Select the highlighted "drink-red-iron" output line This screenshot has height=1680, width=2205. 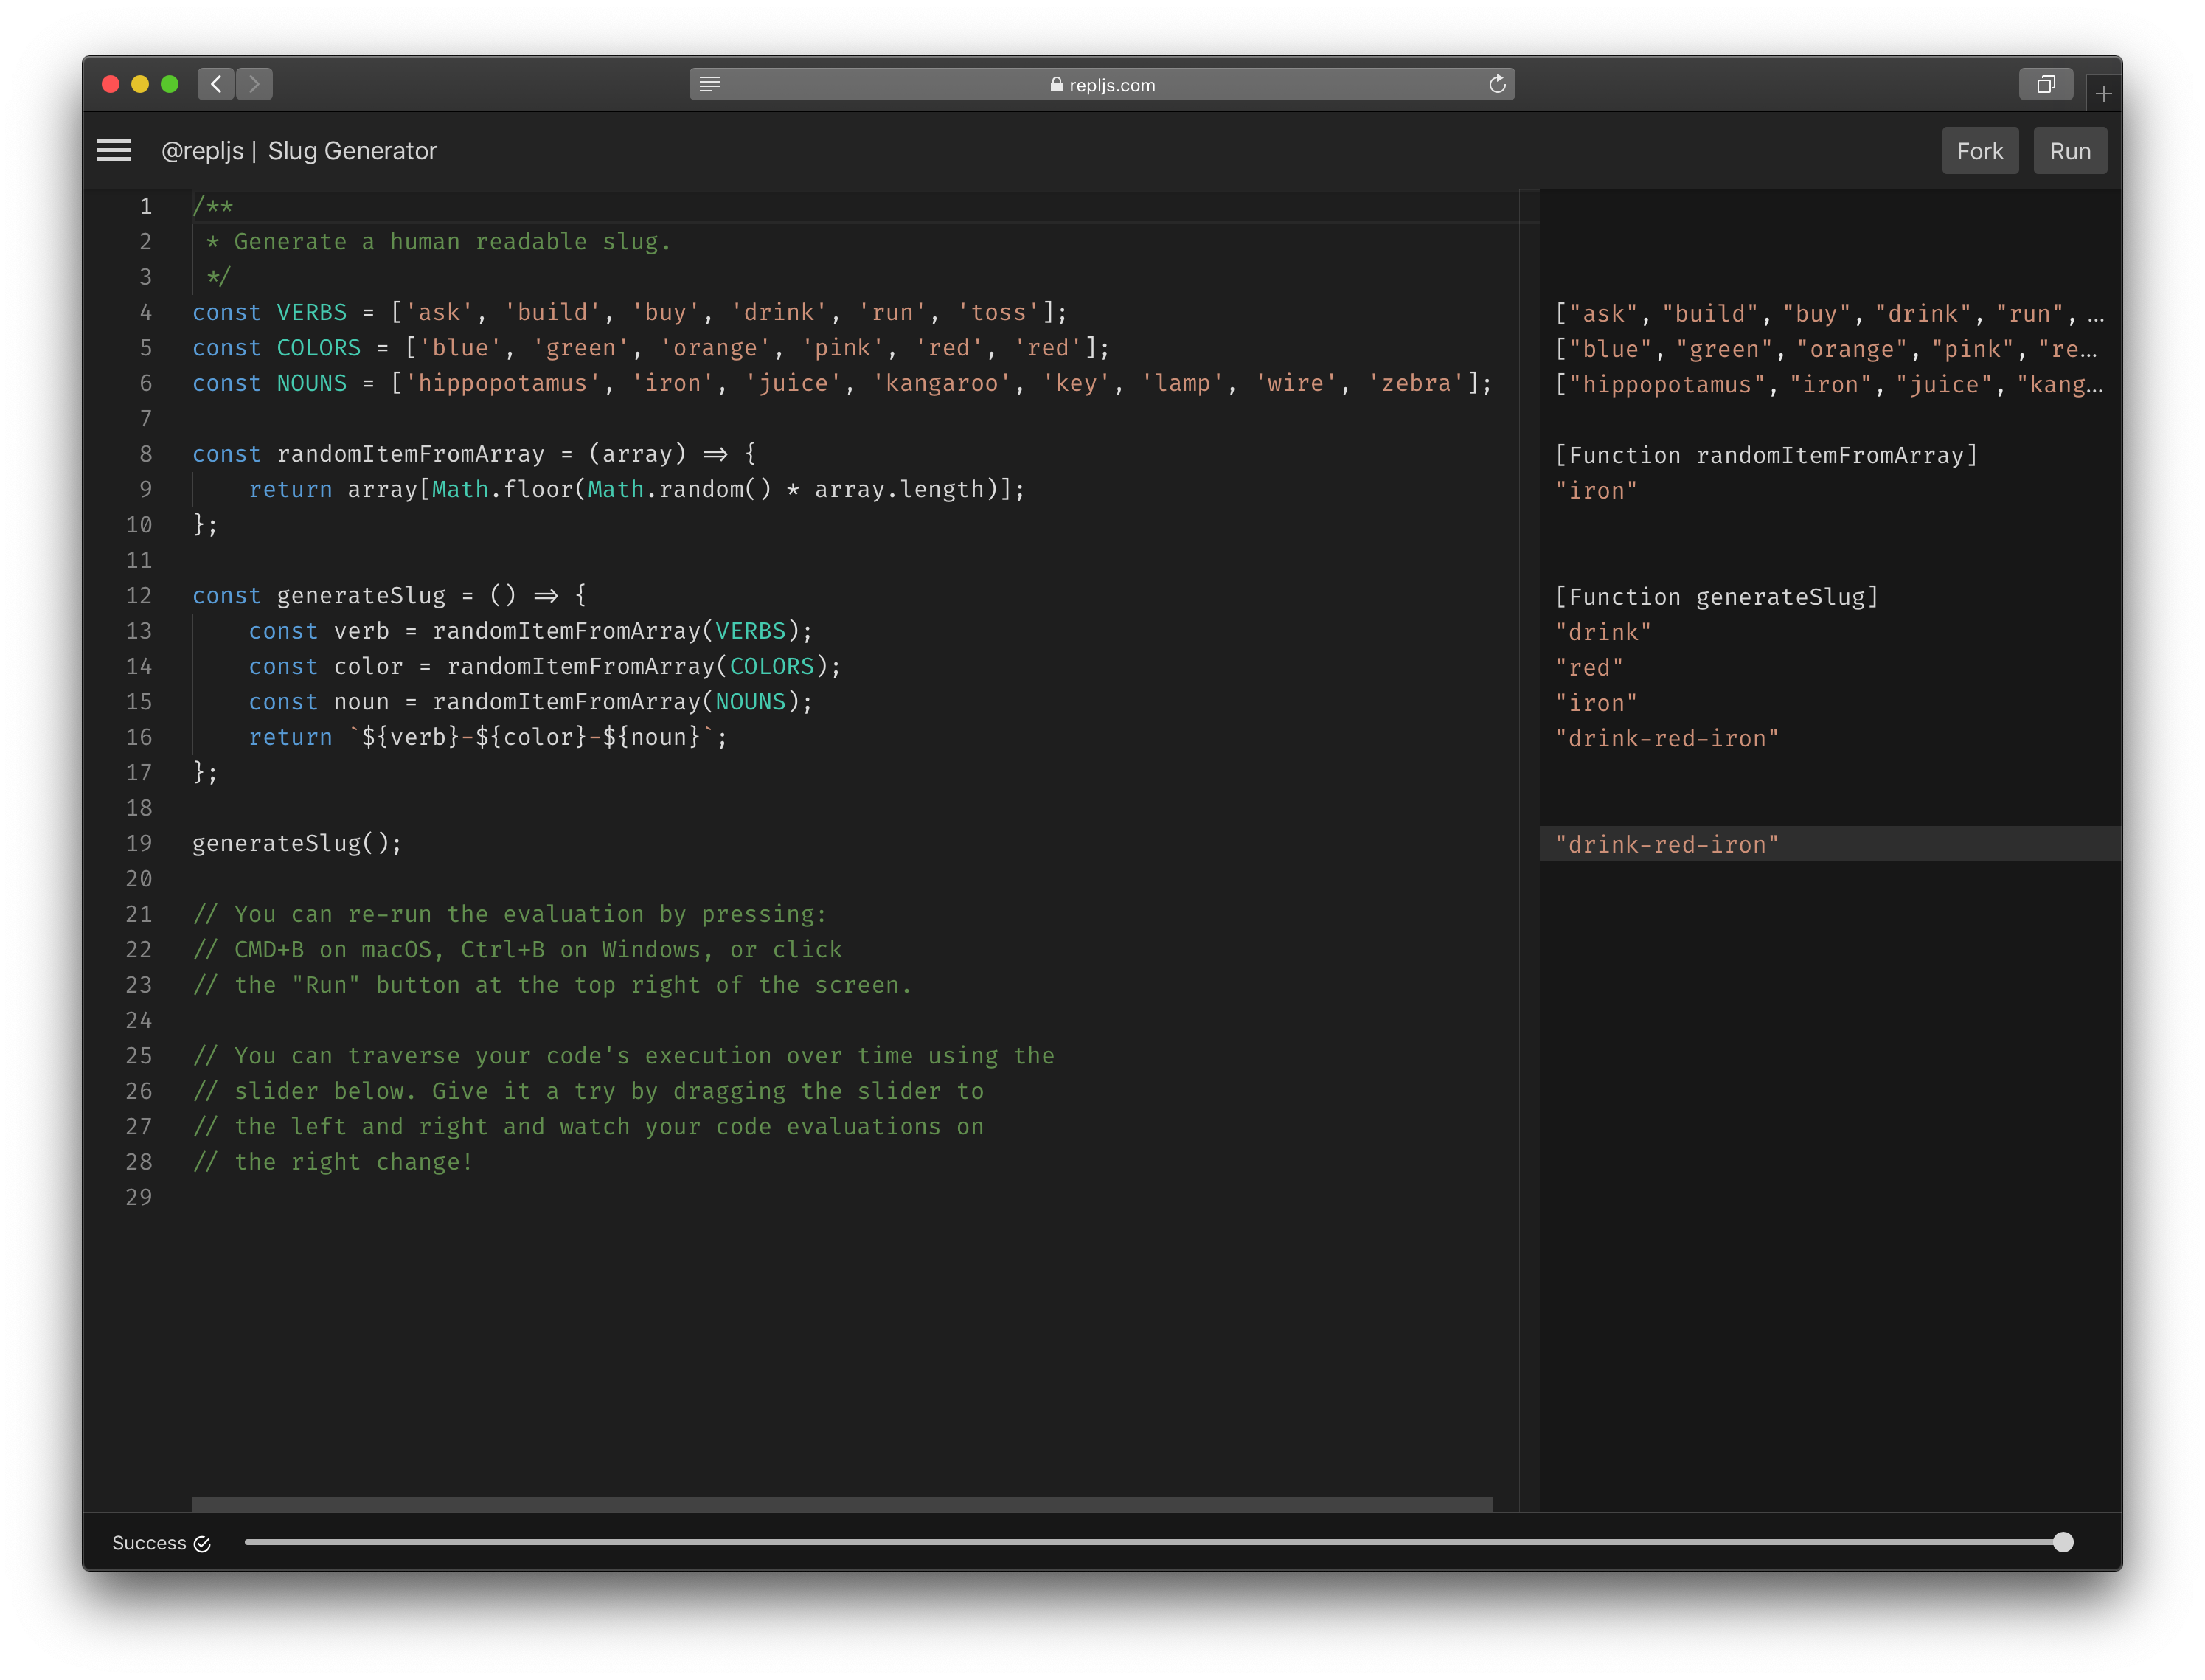point(1666,844)
